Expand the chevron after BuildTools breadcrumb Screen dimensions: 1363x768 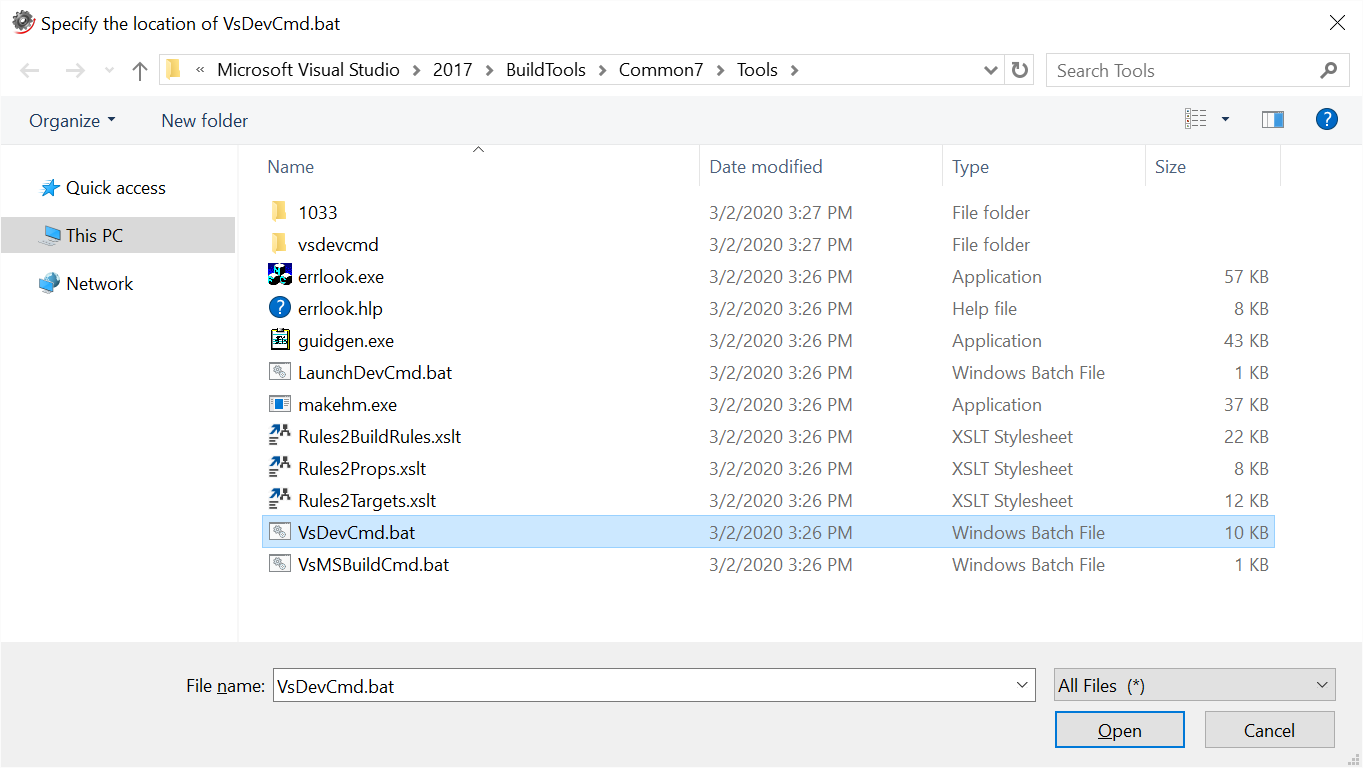[x=603, y=70]
